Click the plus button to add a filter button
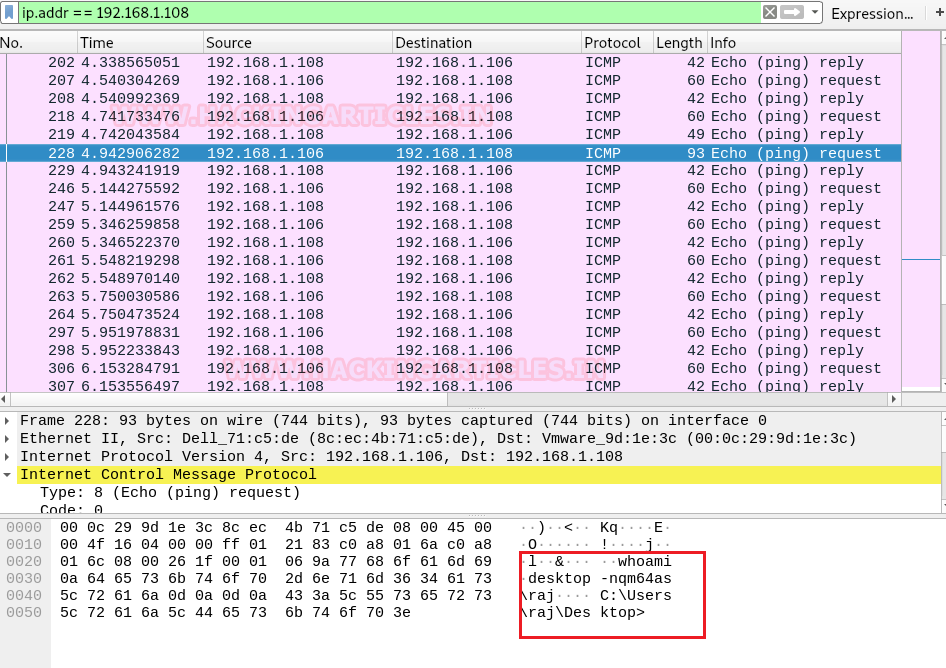This screenshot has height=668, width=946. [939, 13]
